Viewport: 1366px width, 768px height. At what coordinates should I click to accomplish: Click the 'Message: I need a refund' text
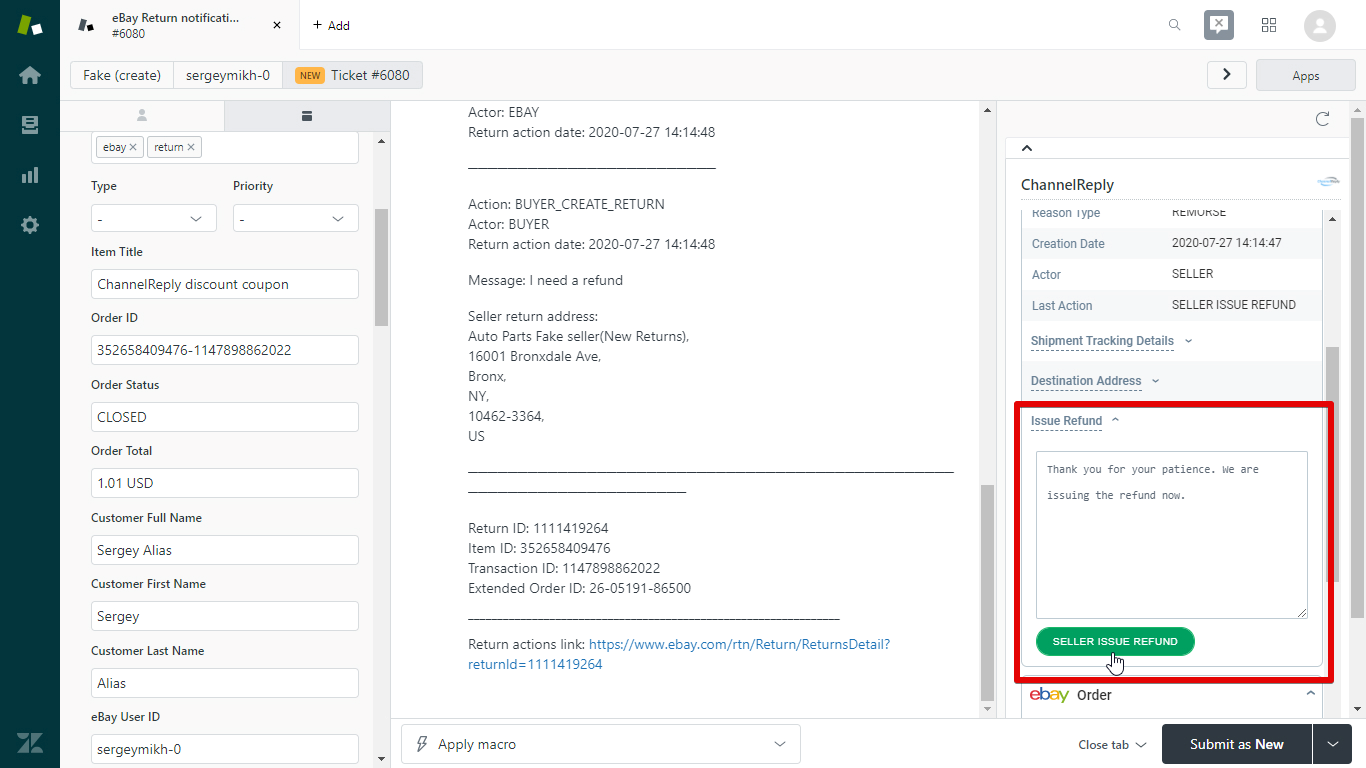[x=545, y=280]
